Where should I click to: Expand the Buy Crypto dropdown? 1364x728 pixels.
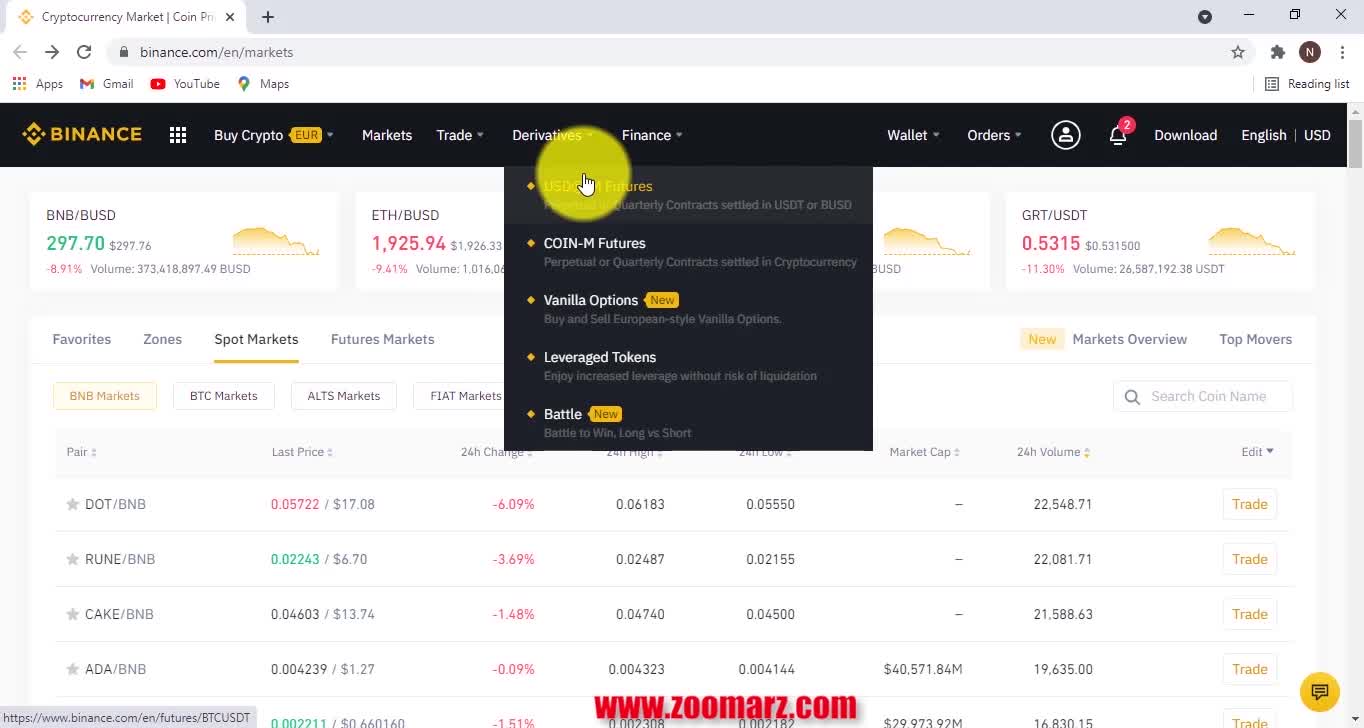[x=274, y=135]
